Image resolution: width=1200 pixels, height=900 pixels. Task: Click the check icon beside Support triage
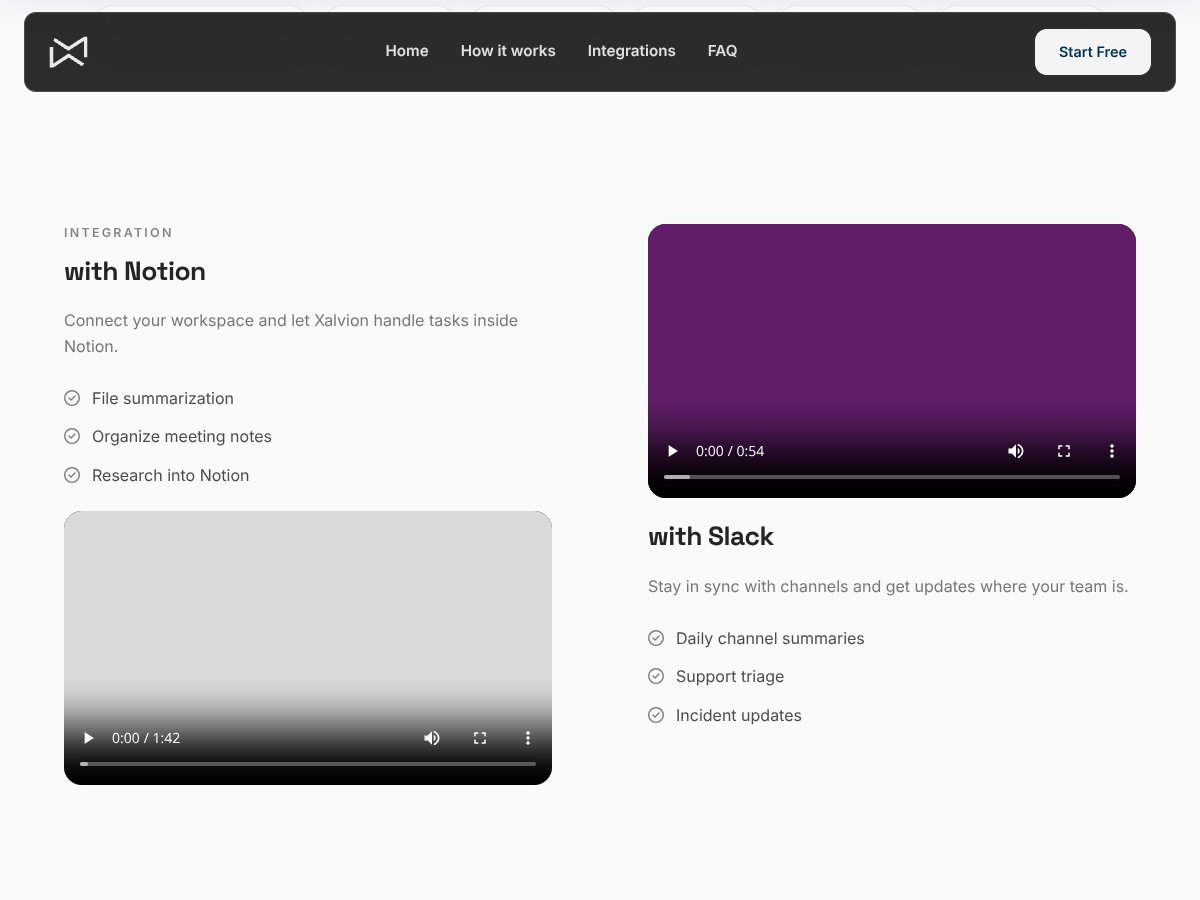point(656,676)
